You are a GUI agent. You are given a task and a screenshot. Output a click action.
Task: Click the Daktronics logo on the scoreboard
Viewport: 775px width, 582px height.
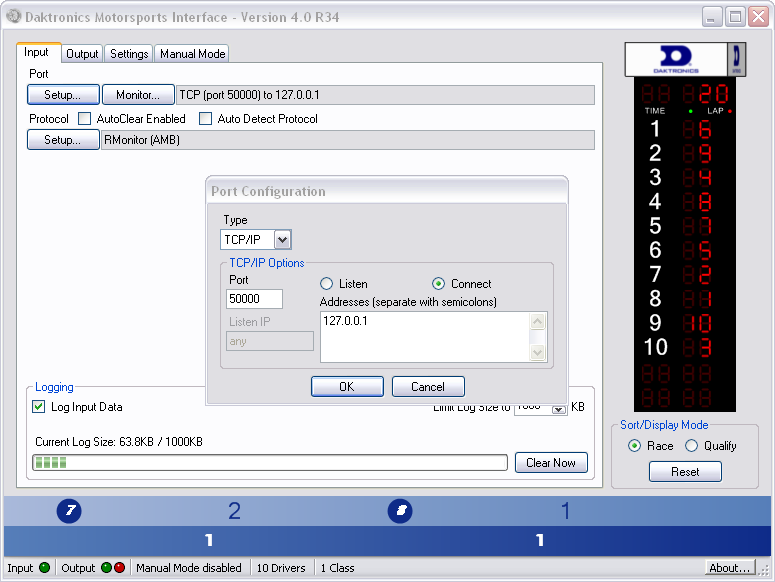click(x=669, y=59)
